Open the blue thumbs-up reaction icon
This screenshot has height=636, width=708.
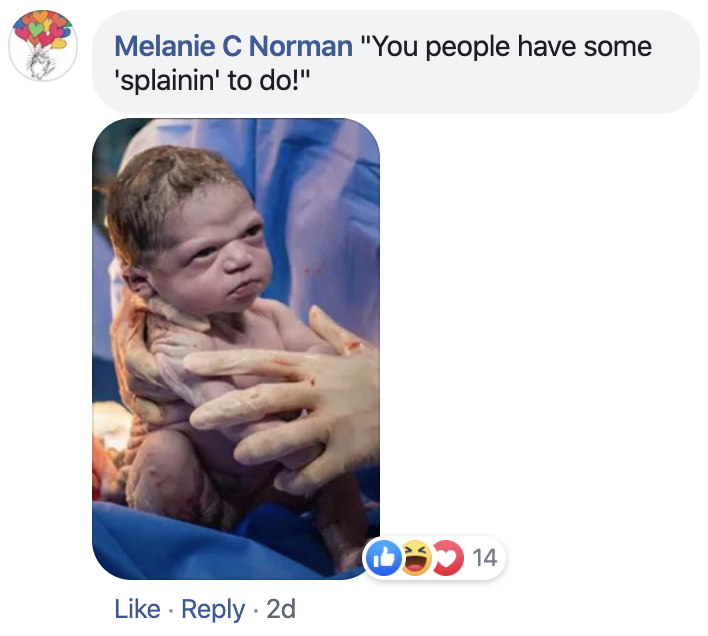pyautogui.click(x=383, y=558)
